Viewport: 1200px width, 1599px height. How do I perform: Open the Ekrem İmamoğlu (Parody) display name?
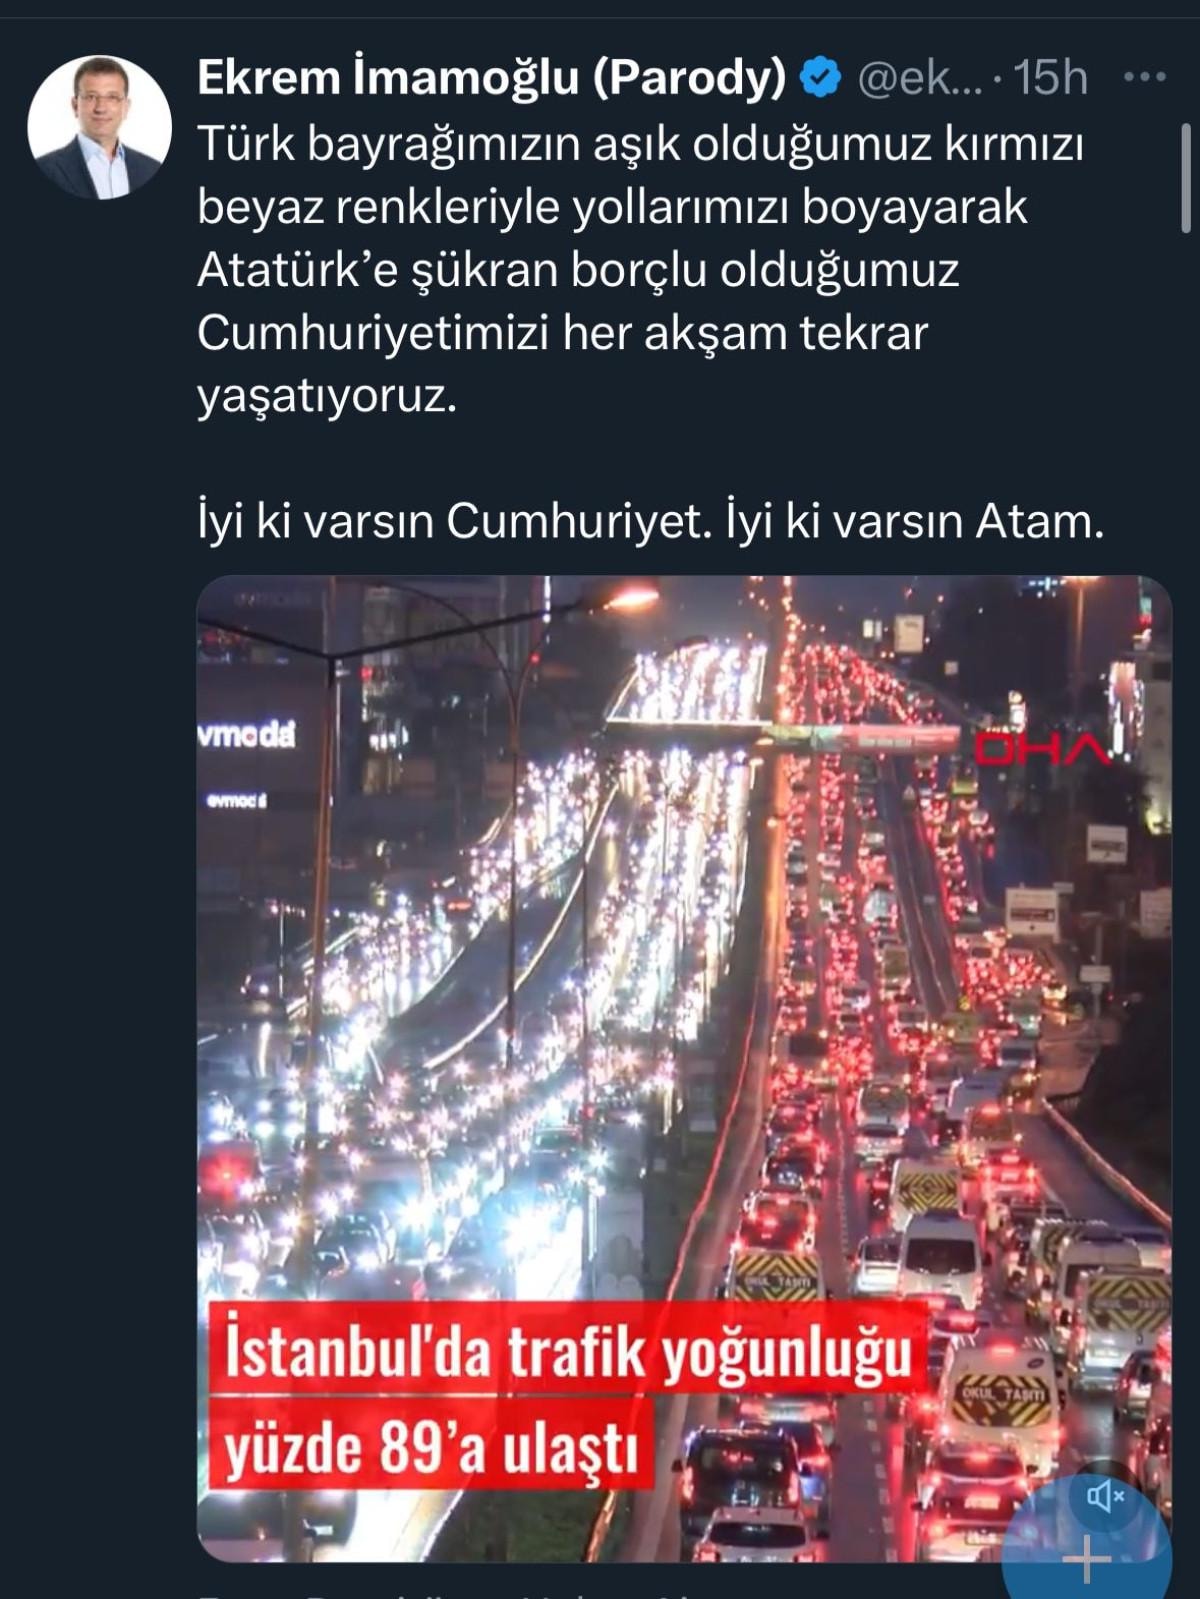point(492,78)
